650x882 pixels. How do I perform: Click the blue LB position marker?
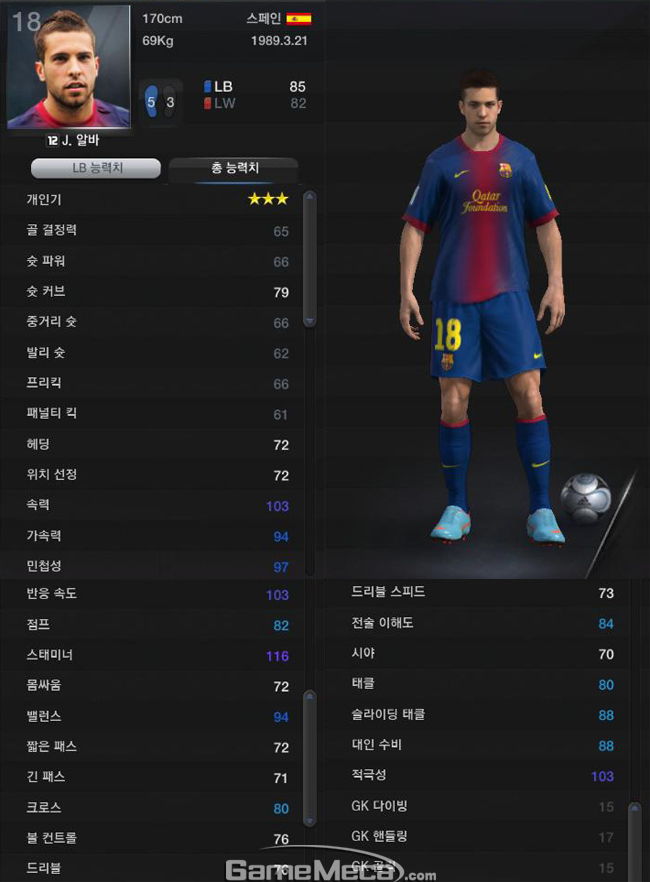point(207,86)
